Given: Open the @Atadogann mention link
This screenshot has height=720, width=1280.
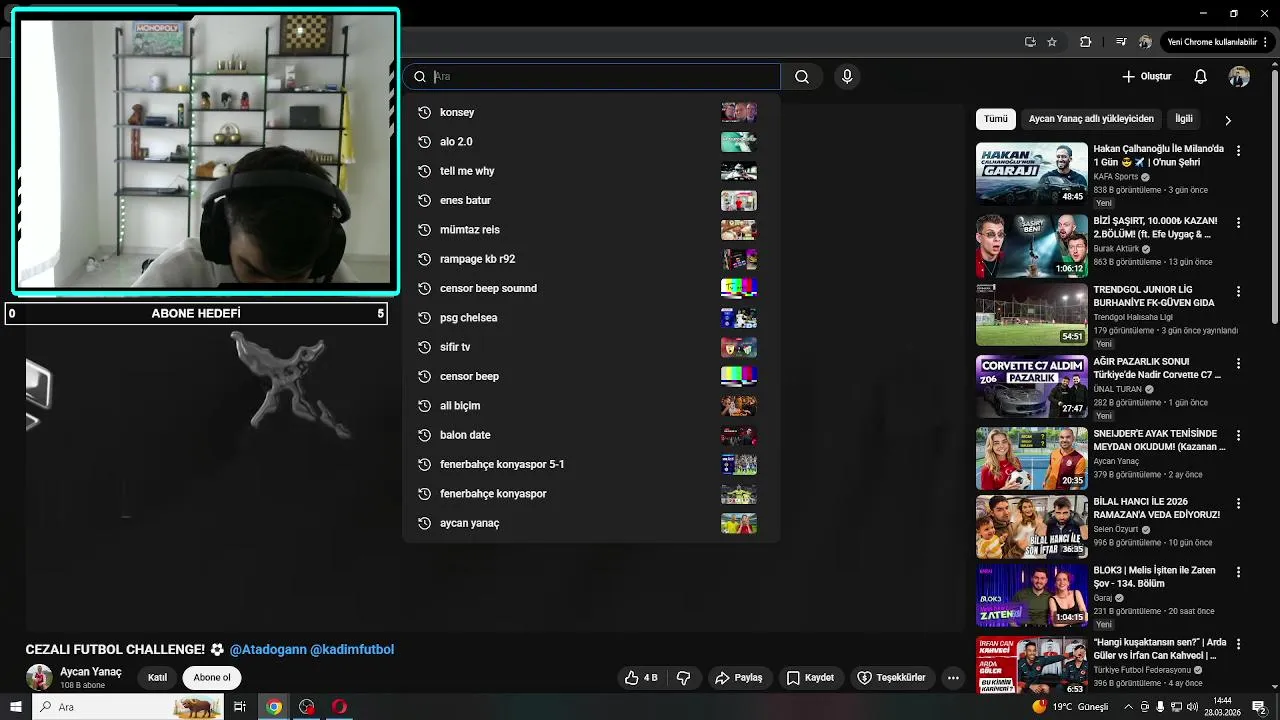Looking at the screenshot, I should 268,650.
